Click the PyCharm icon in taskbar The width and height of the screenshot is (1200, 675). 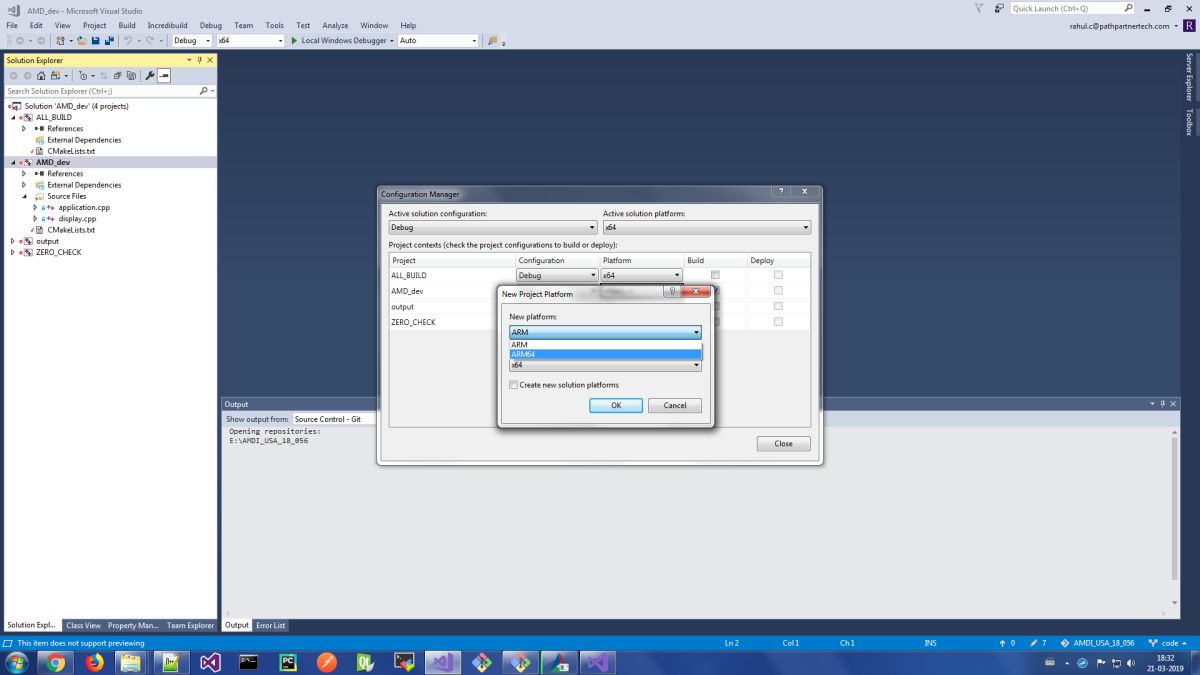click(288, 662)
